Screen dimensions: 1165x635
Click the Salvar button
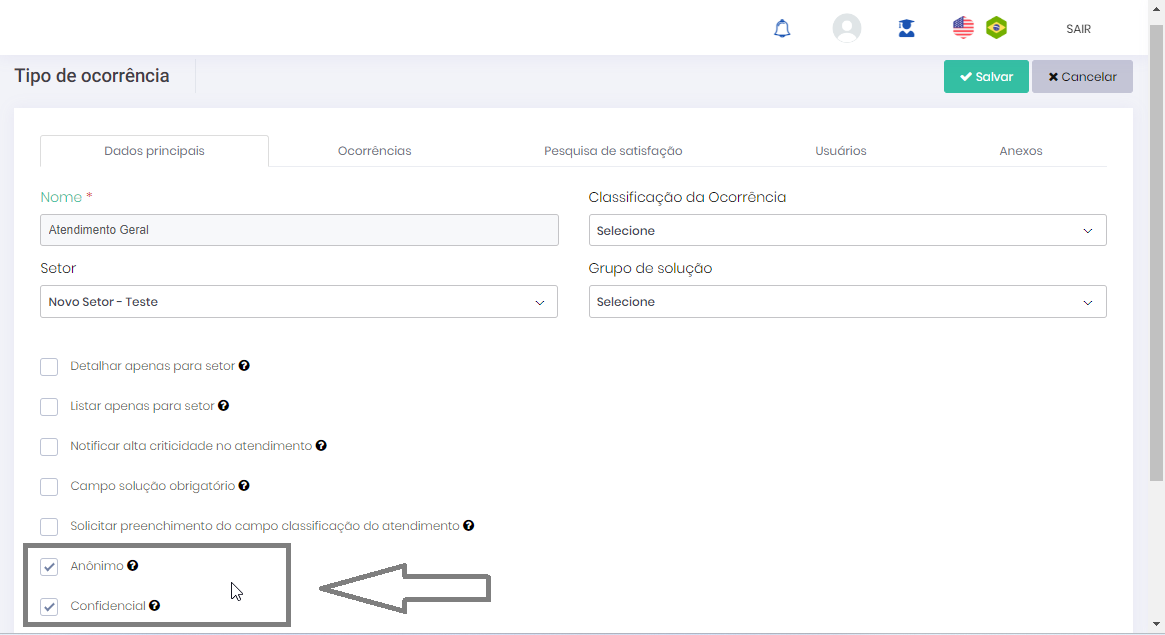986,77
